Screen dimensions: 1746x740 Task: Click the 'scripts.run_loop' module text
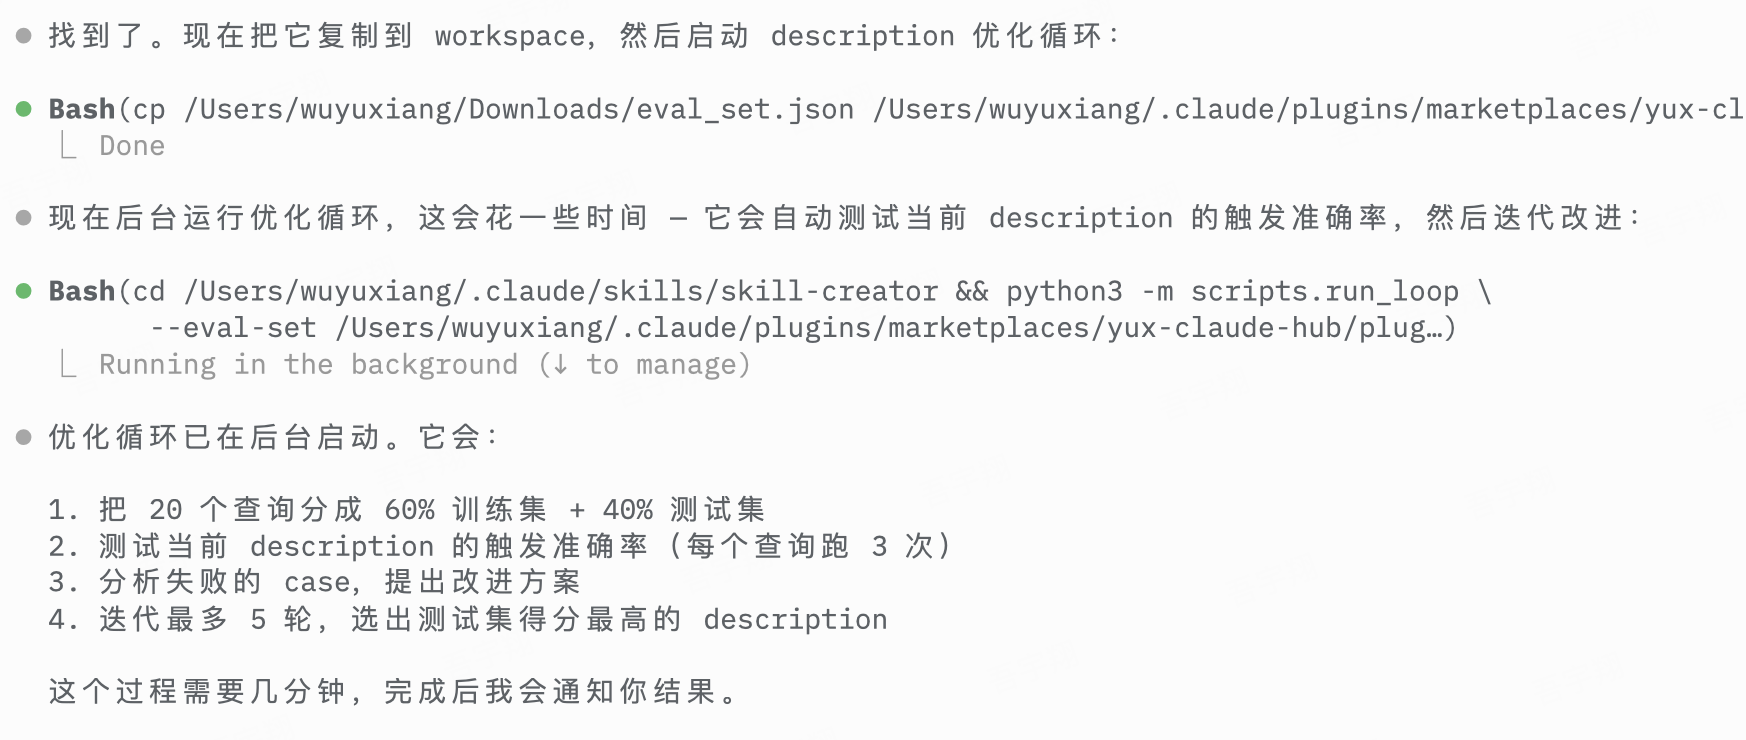pos(1324,291)
